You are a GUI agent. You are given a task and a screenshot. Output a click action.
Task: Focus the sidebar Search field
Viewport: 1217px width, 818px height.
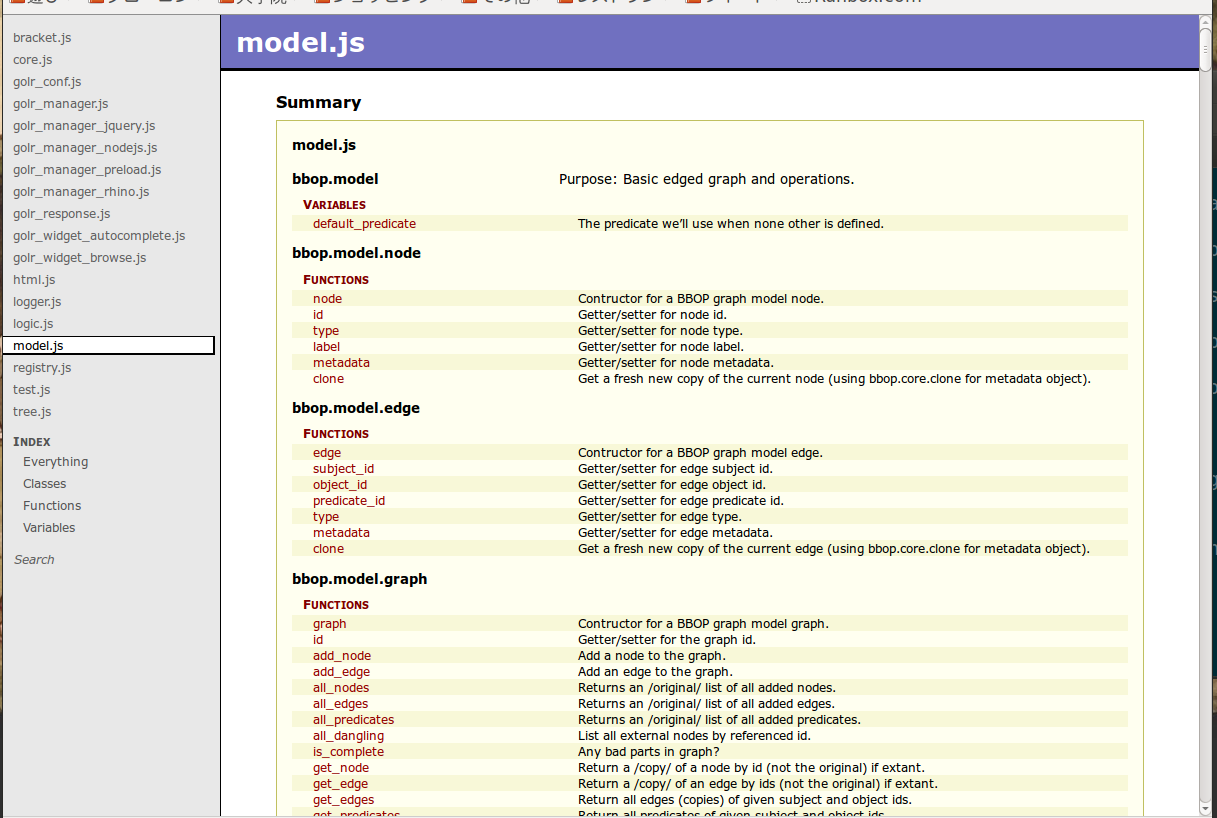point(34,560)
